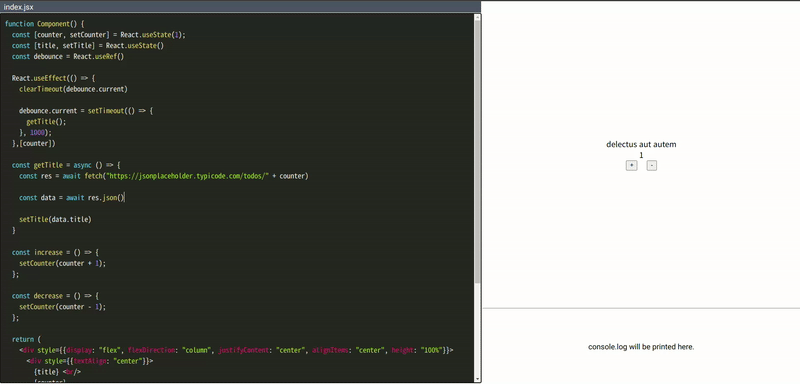Click the editor scrollbar up arrow

coord(478,17)
